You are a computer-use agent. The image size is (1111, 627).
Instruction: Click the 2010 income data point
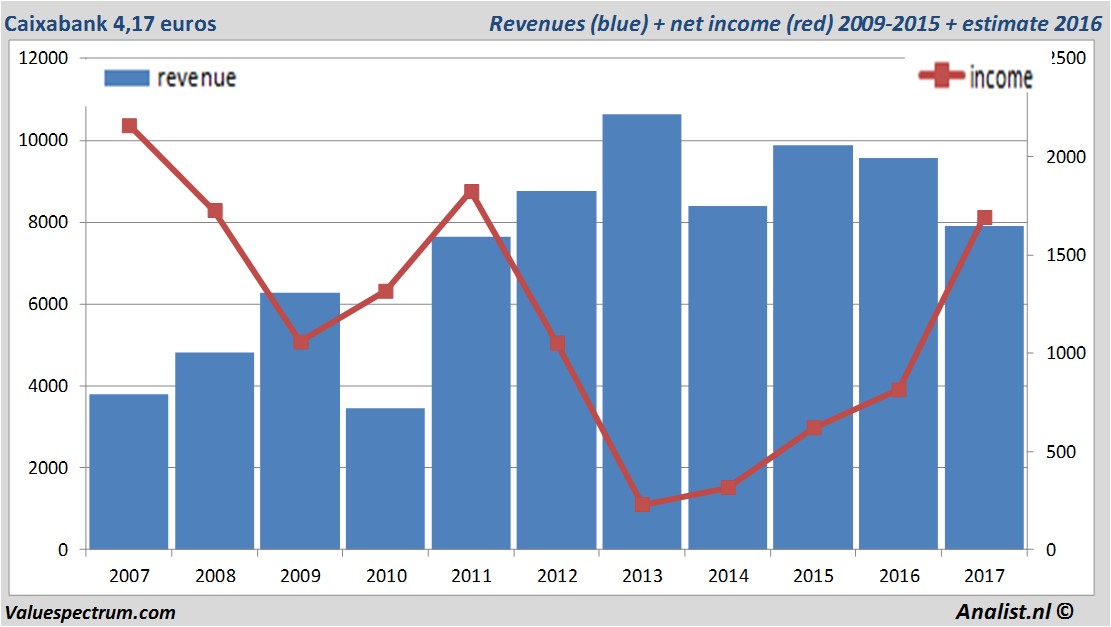385,291
